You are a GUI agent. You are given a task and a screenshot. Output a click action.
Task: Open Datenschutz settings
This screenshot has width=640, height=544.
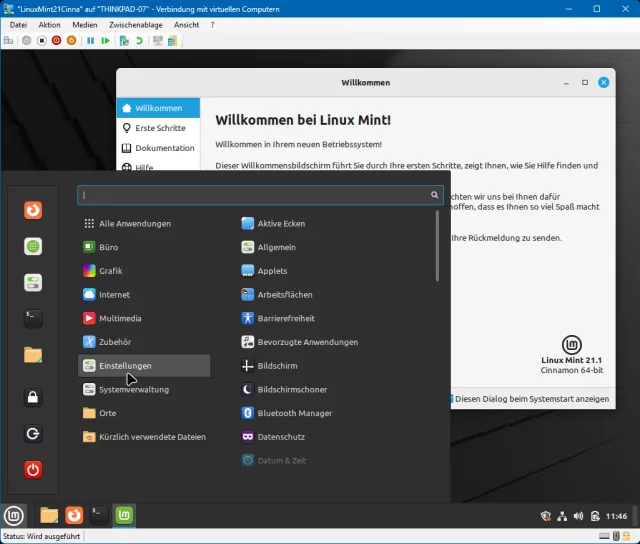coord(273,437)
